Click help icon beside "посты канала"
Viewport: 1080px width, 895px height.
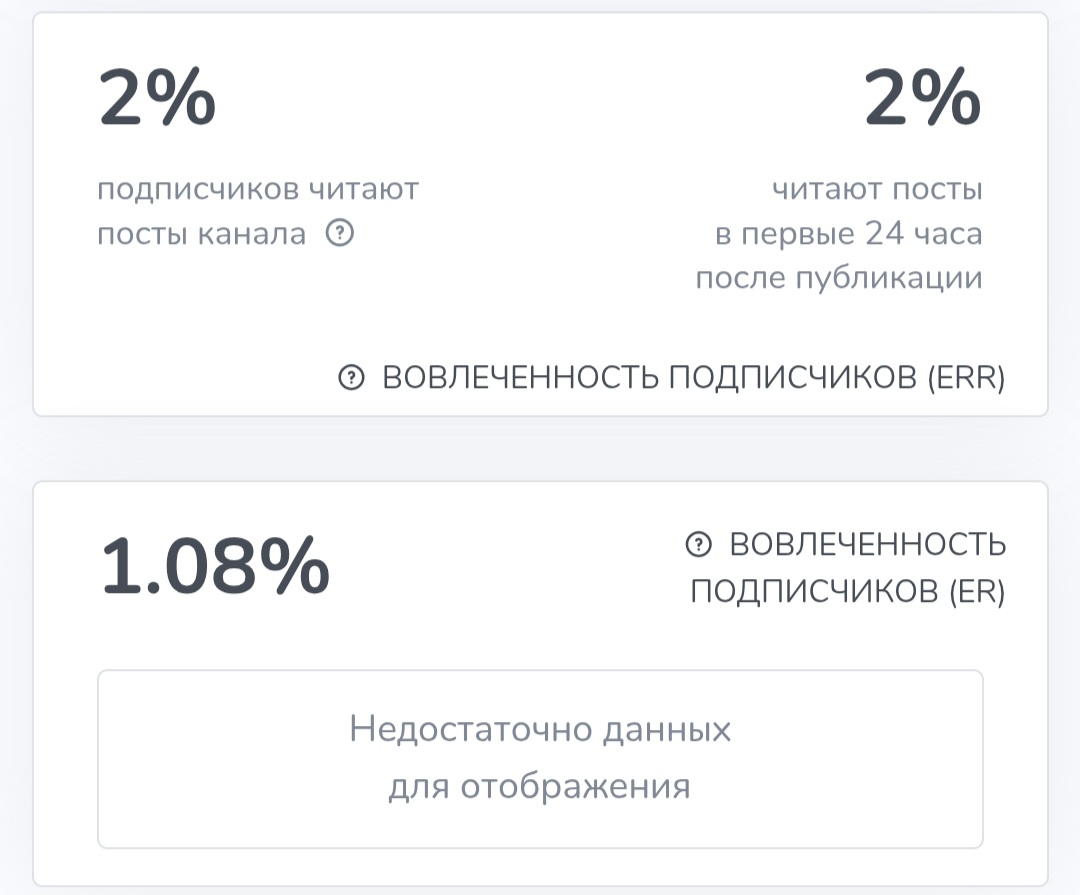(x=341, y=235)
